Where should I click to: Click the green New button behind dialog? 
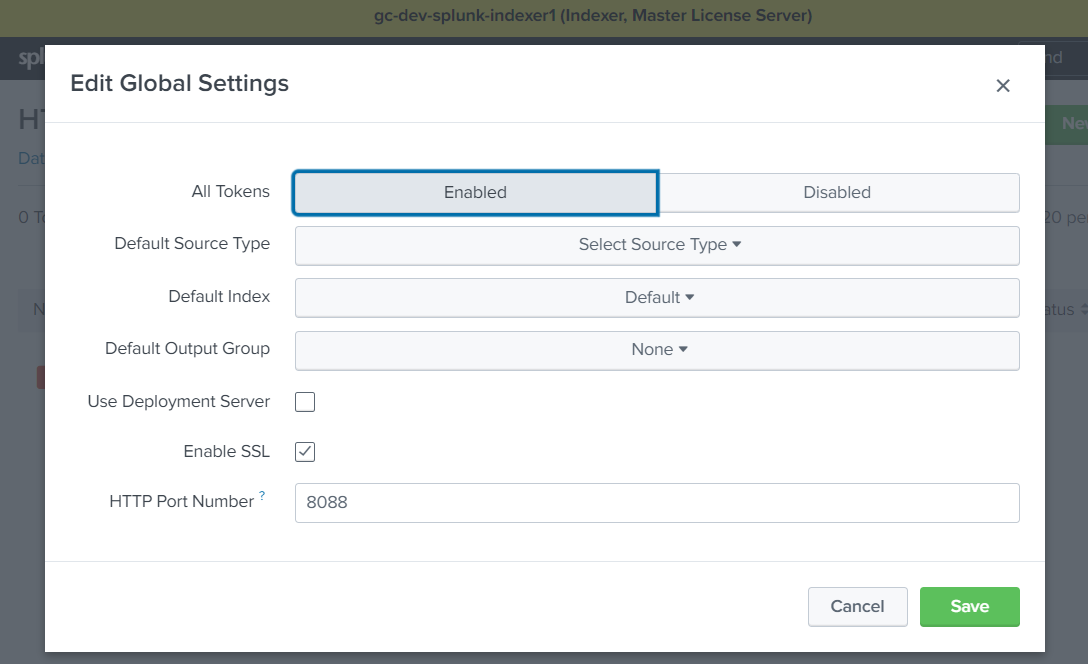point(1068,123)
